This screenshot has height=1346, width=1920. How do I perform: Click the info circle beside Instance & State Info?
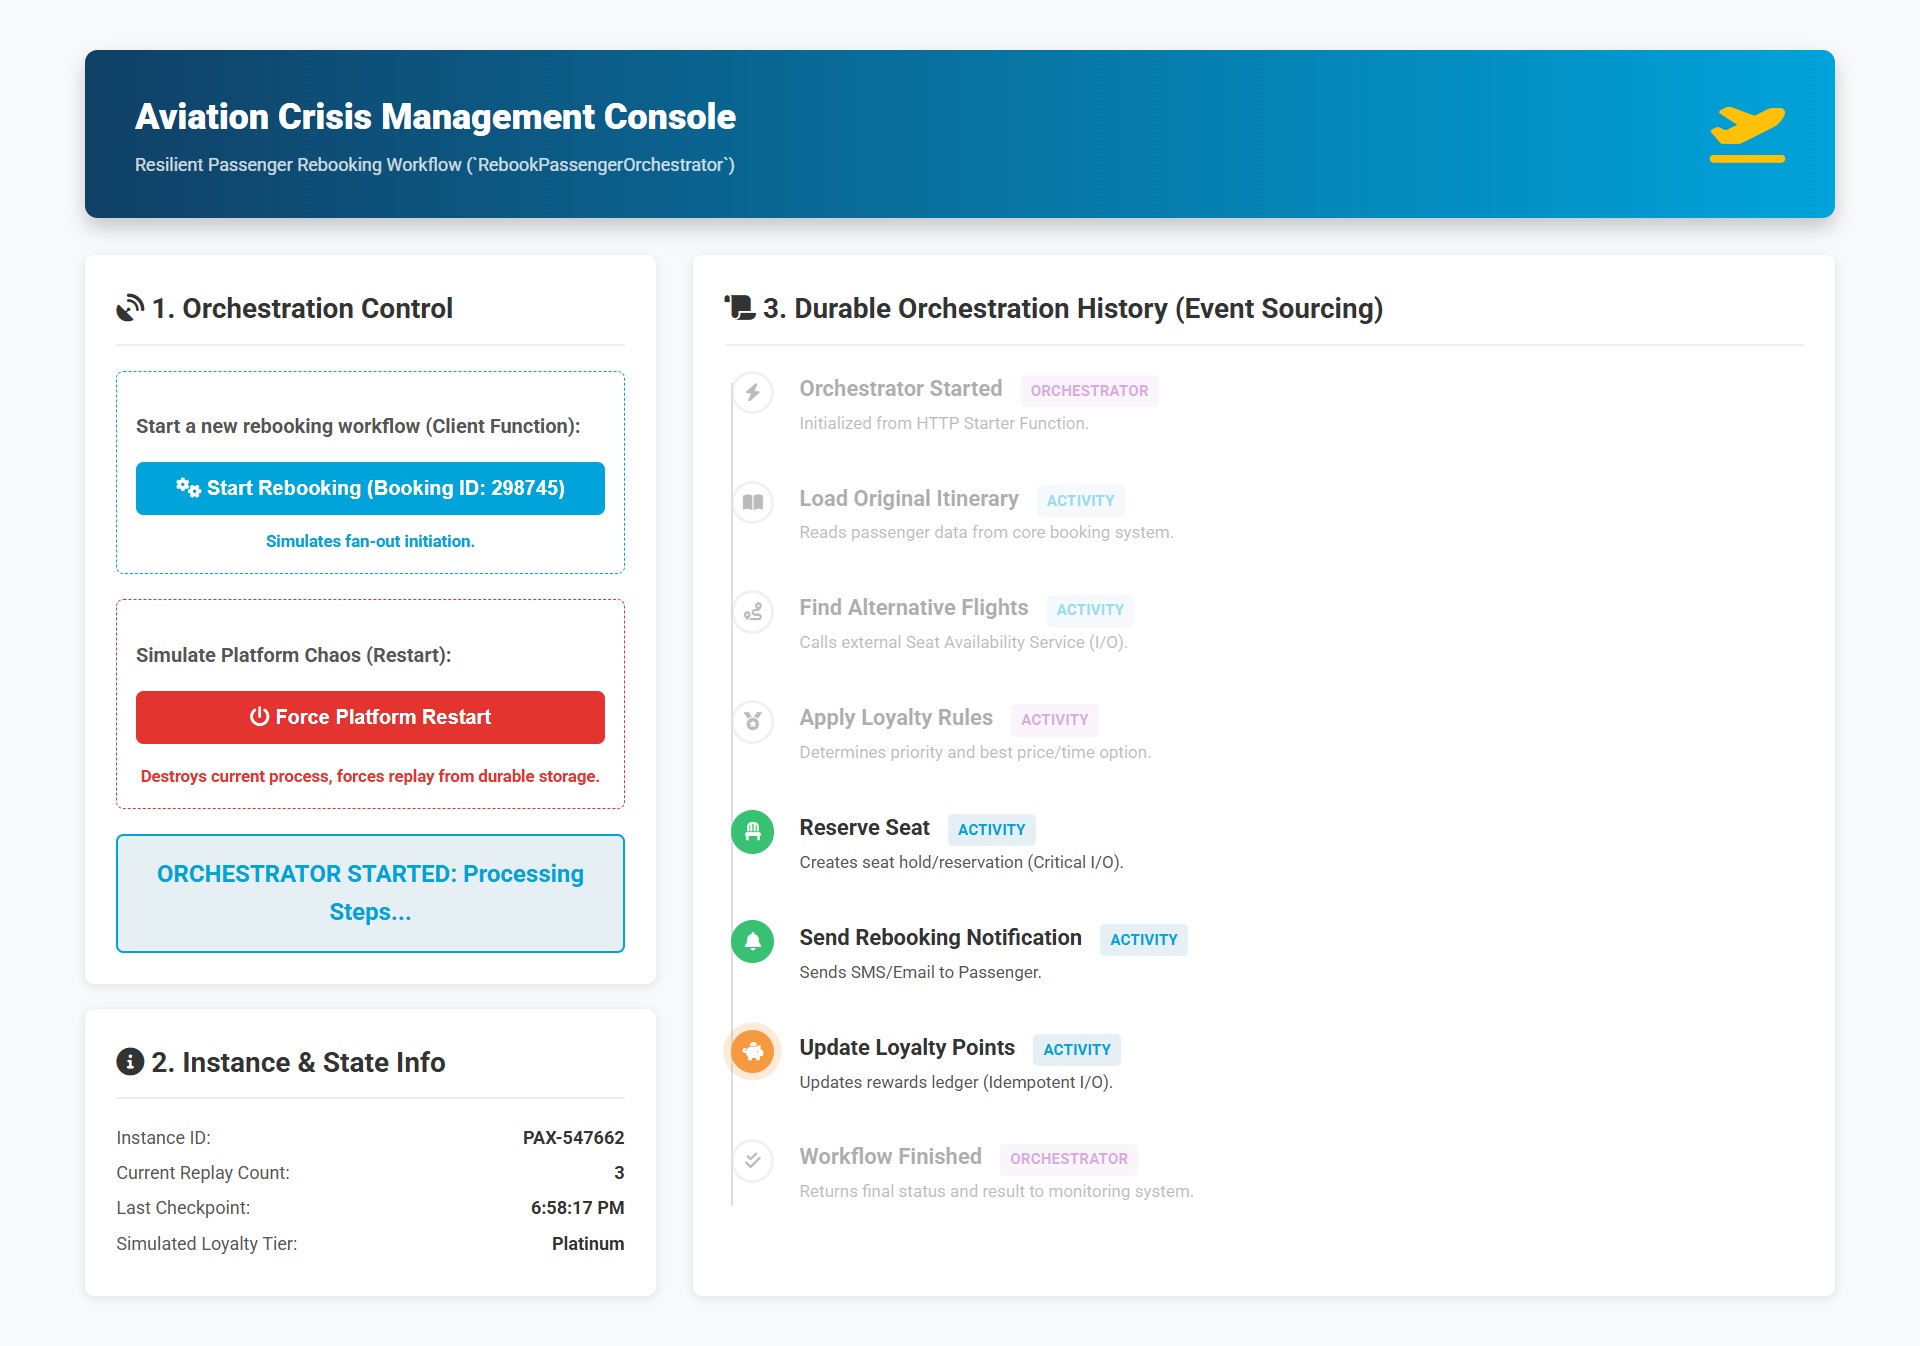coord(130,1062)
